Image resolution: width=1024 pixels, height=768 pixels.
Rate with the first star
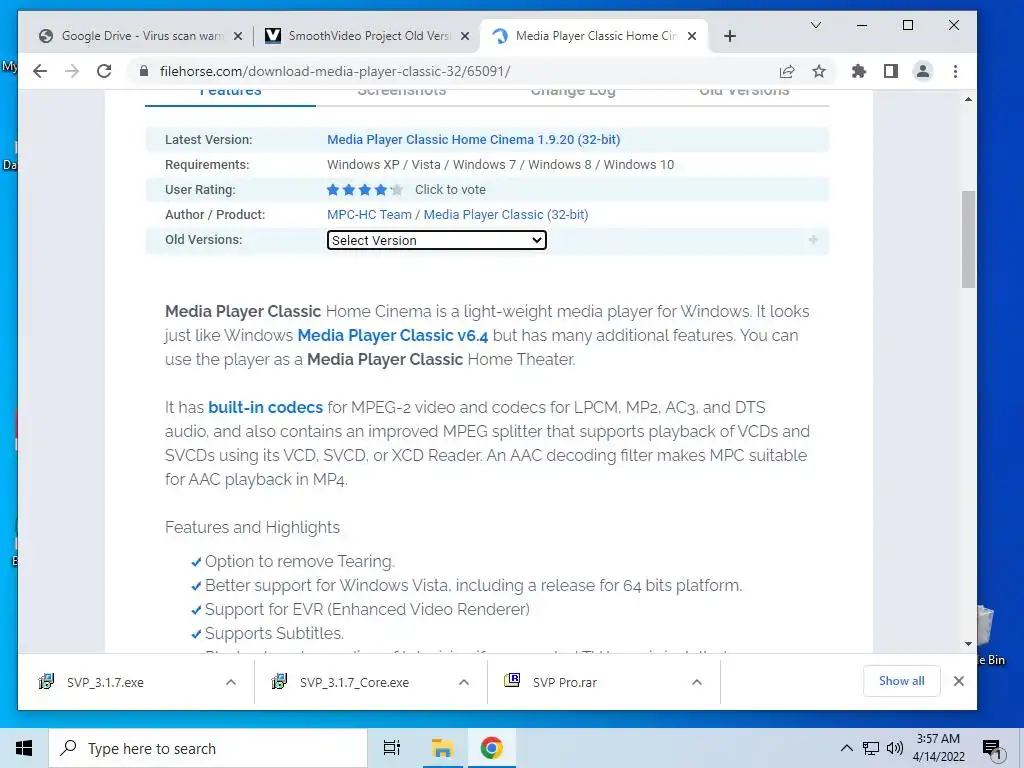tap(333, 190)
